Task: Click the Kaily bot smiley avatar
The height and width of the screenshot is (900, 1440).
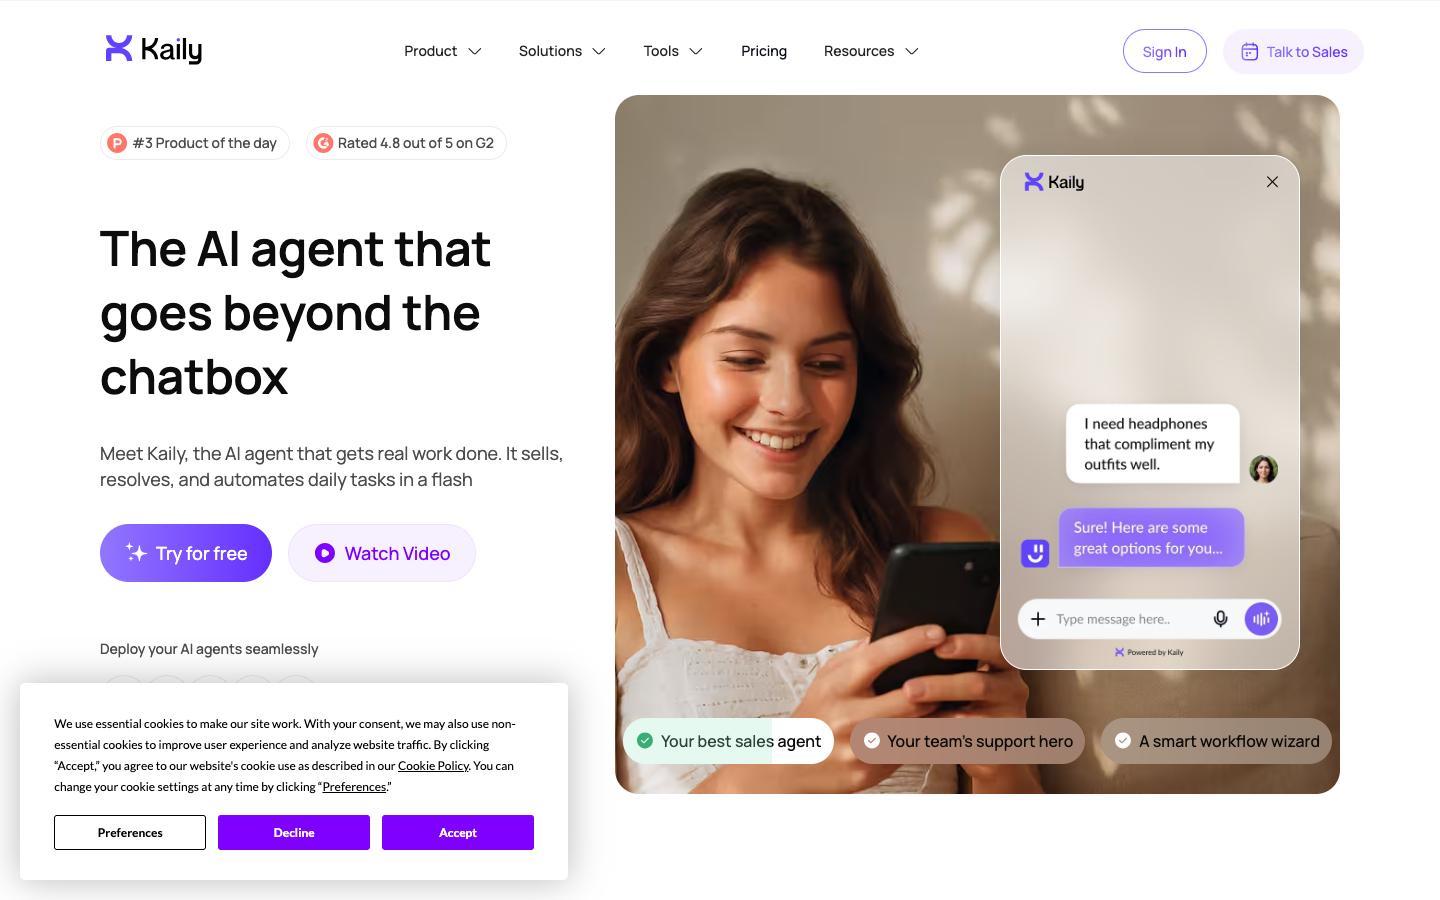Action: (x=1035, y=553)
